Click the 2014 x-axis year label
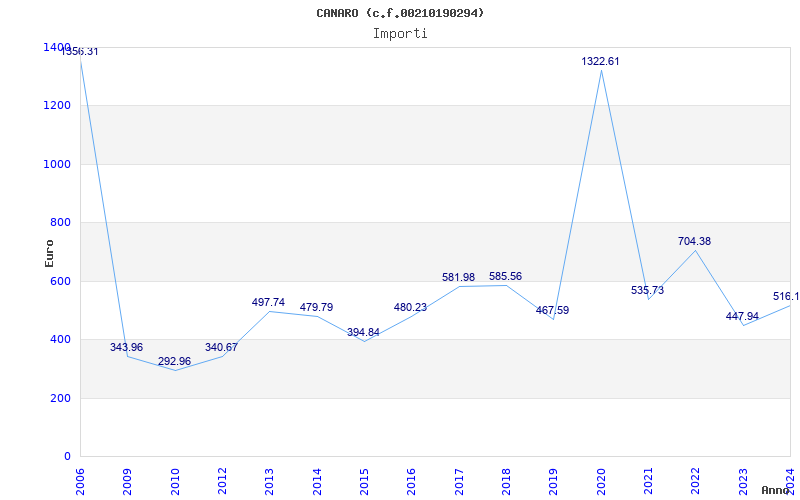800x500 pixels. (317, 482)
